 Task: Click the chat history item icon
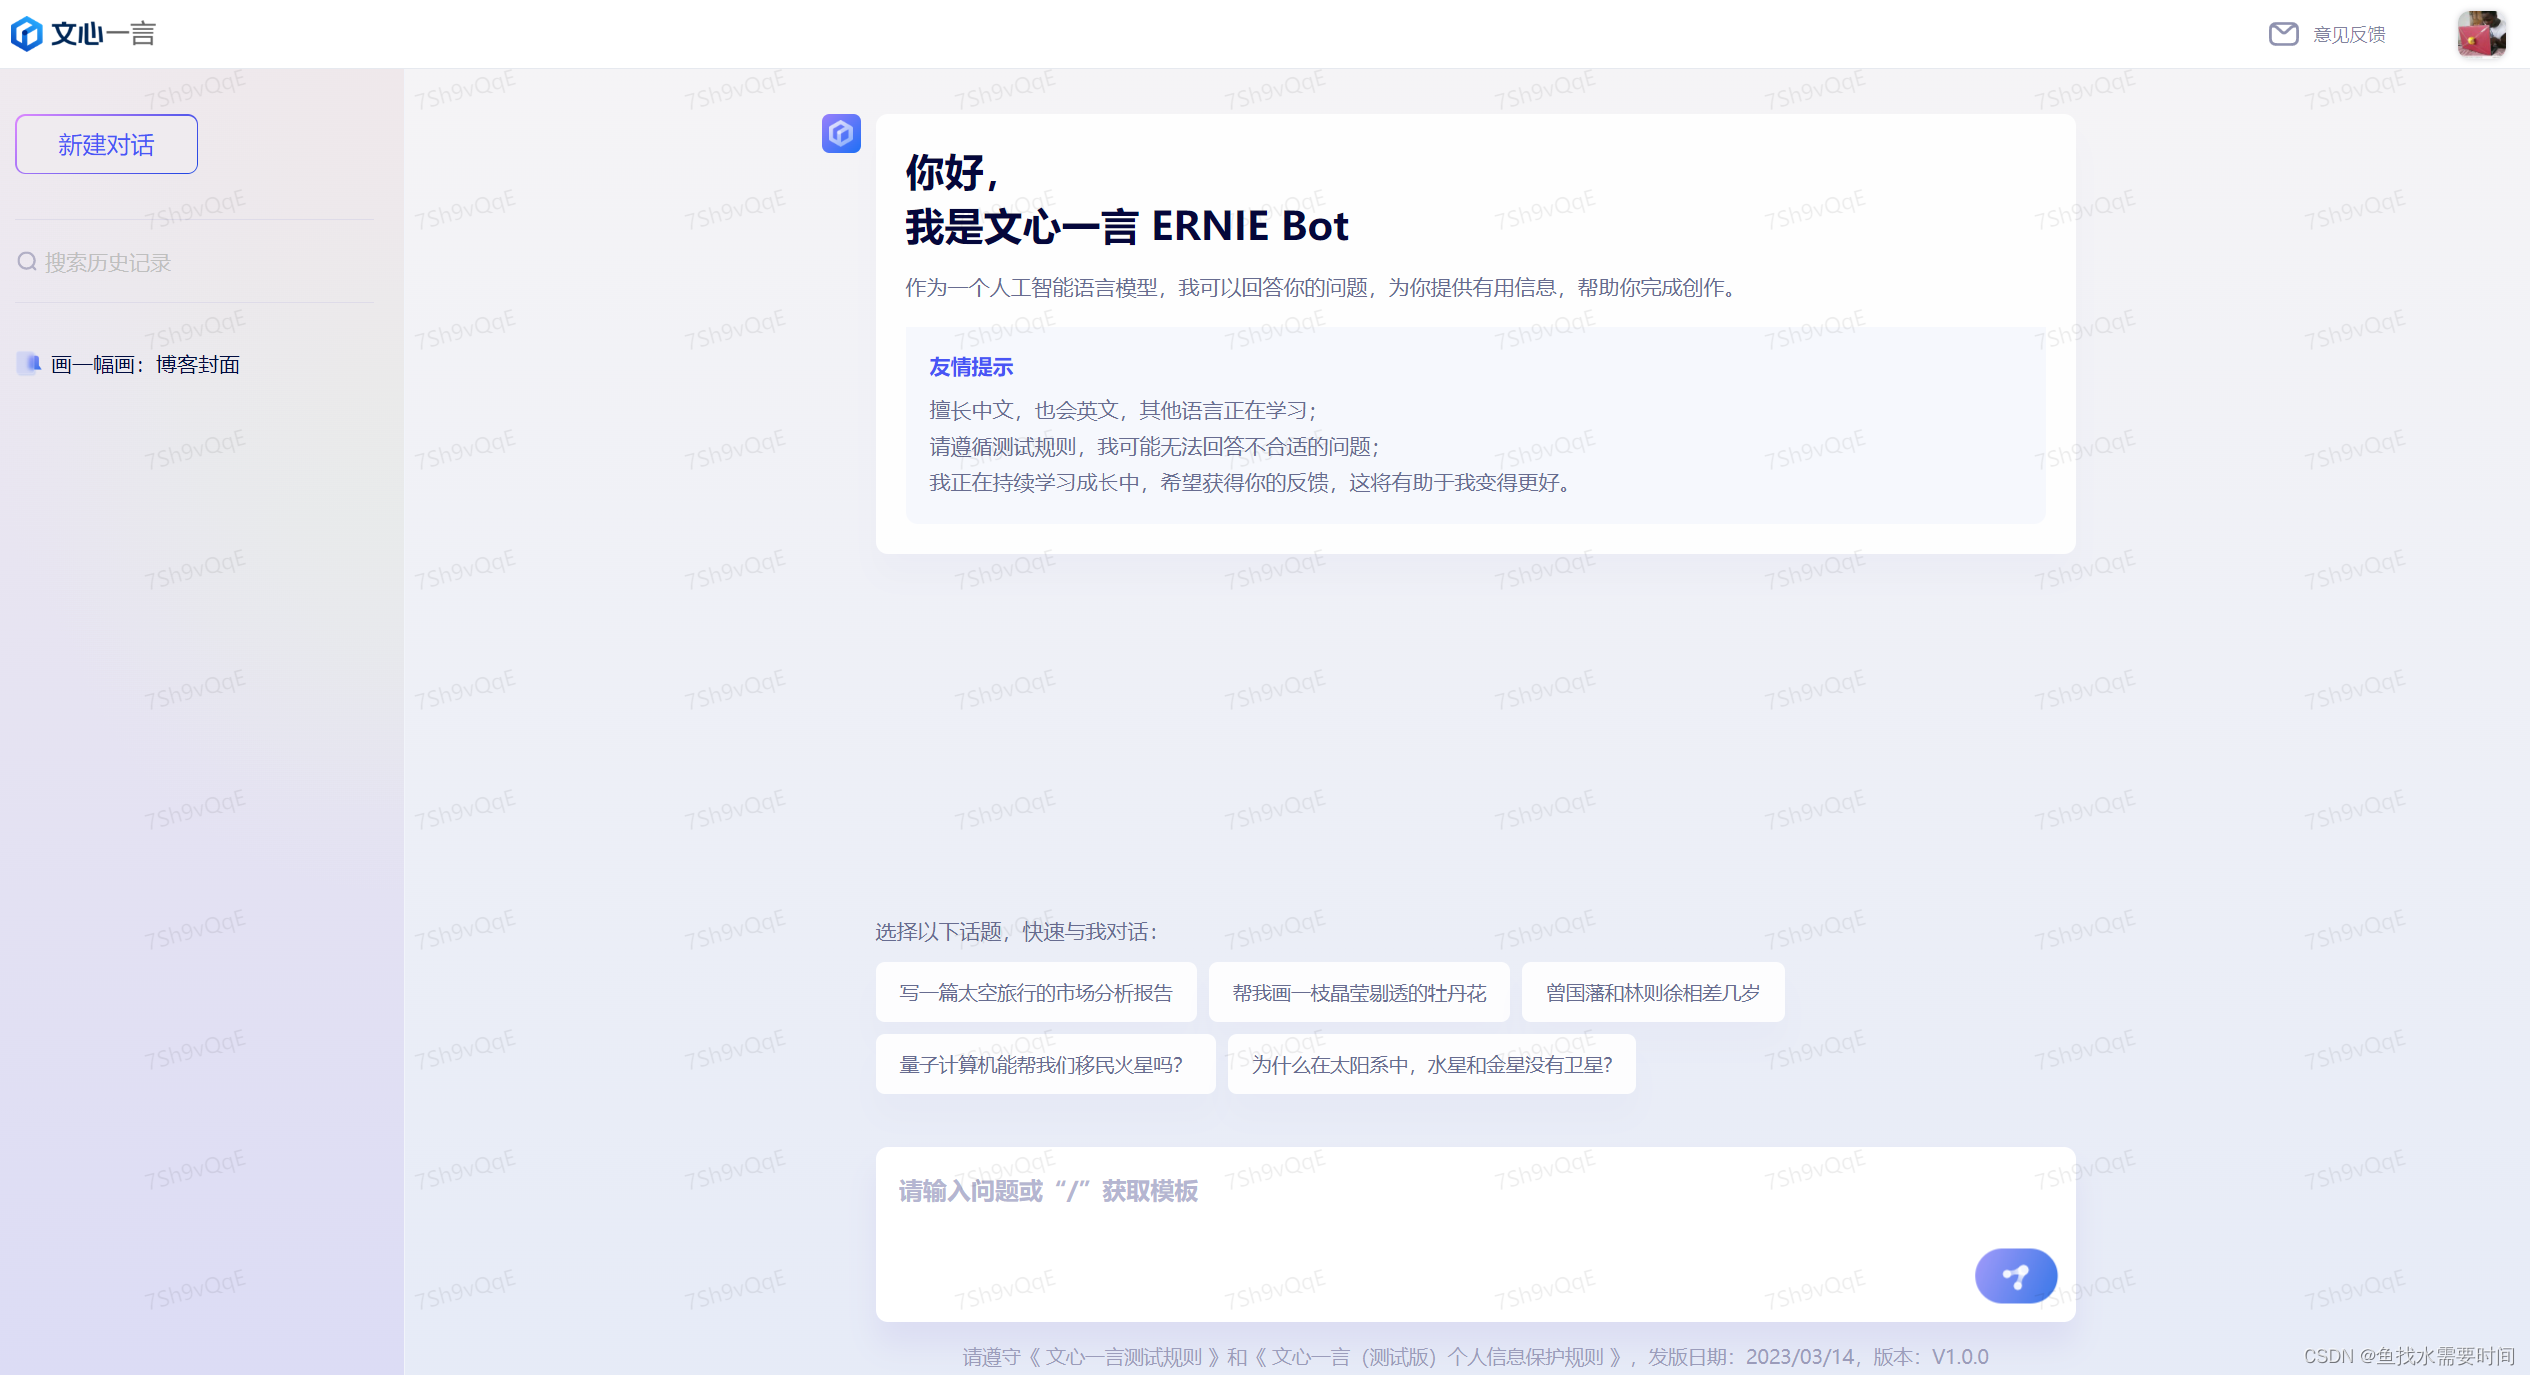tap(30, 364)
